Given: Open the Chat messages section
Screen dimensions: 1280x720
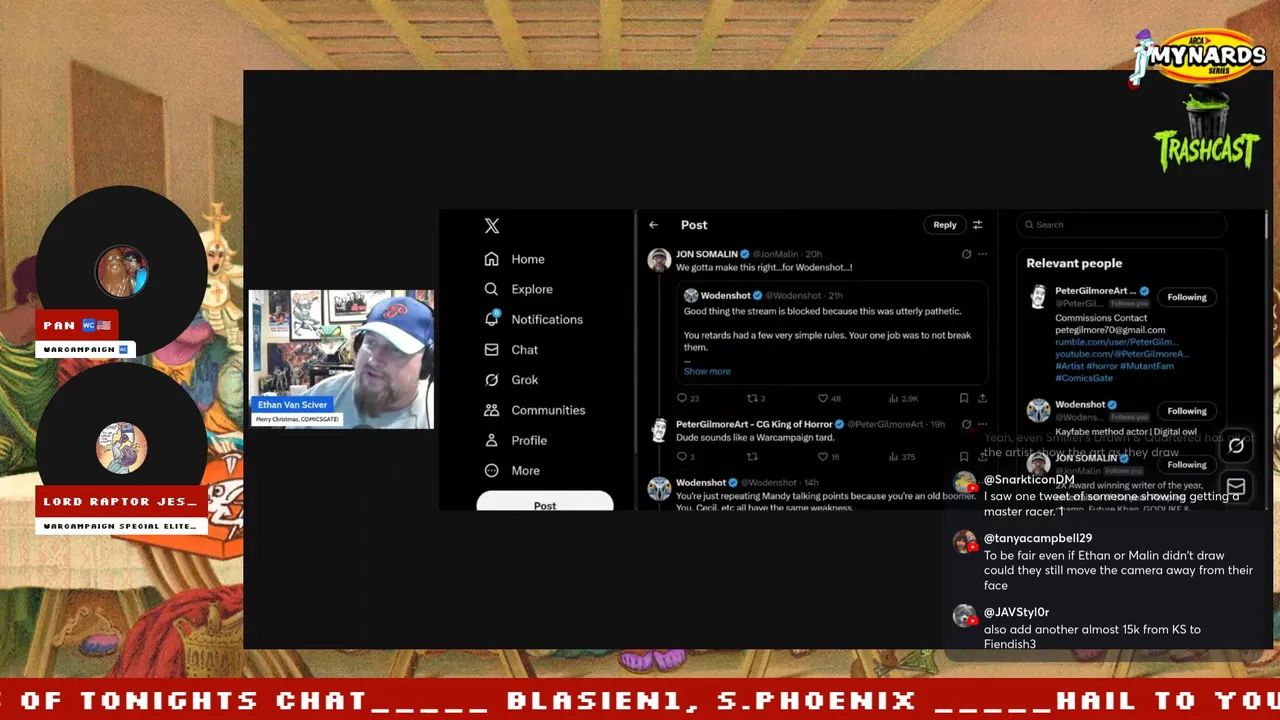Looking at the screenshot, I should click(511, 350).
